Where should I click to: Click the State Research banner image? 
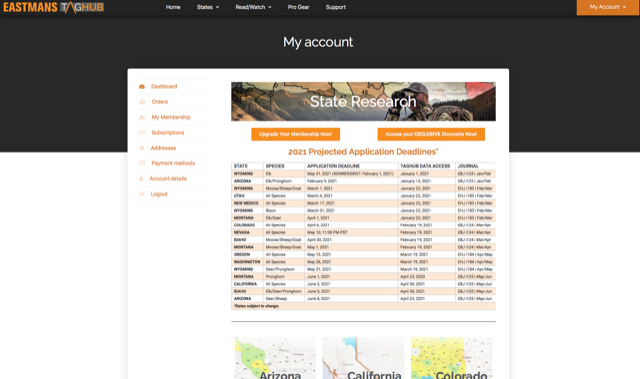pos(363,102)
